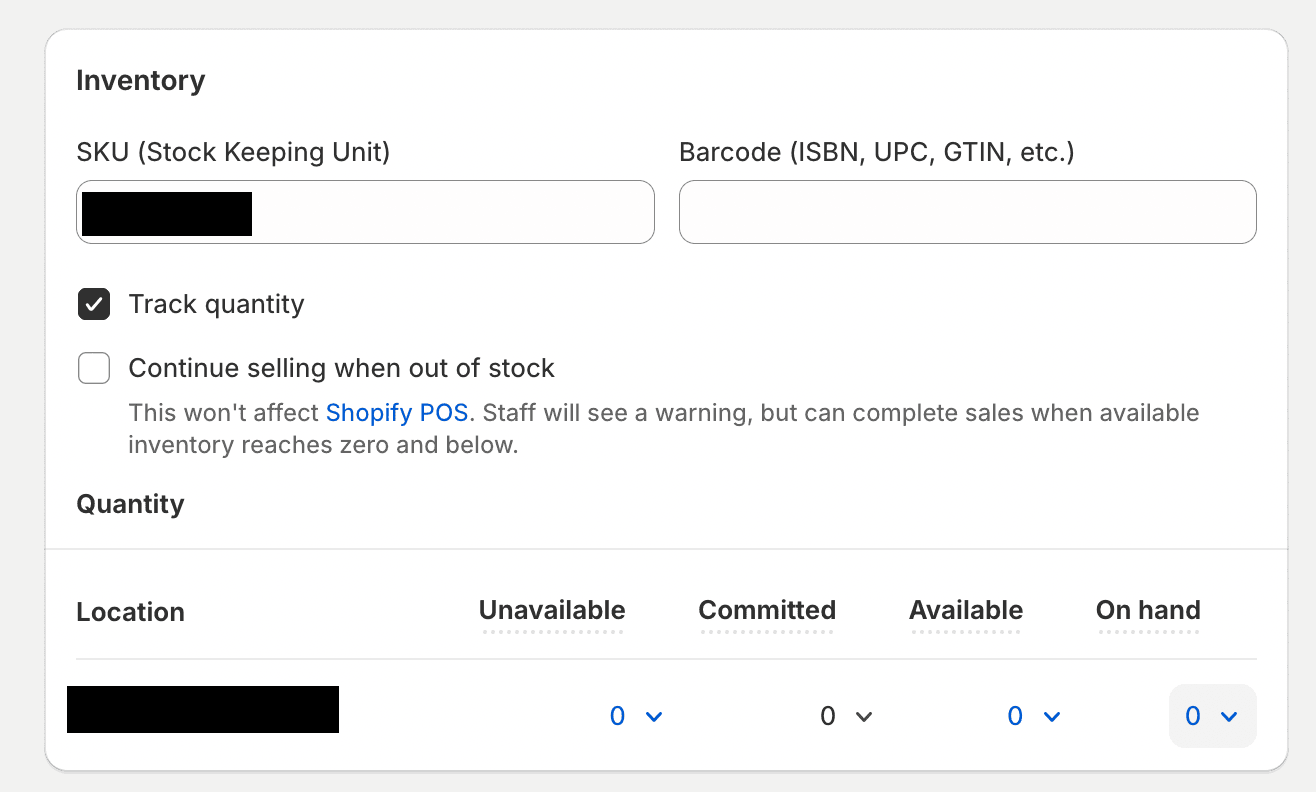Click the Inventory section heading

point(140,80)
